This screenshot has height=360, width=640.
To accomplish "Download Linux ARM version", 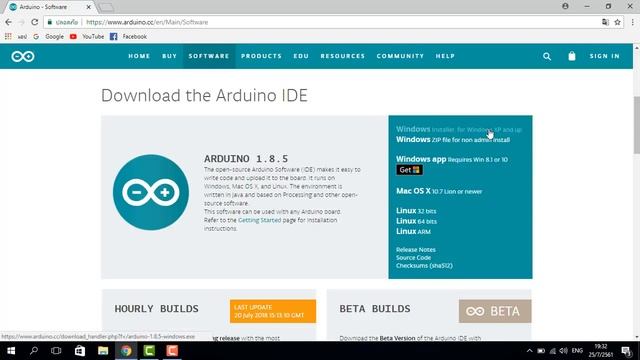I will 413,231.
